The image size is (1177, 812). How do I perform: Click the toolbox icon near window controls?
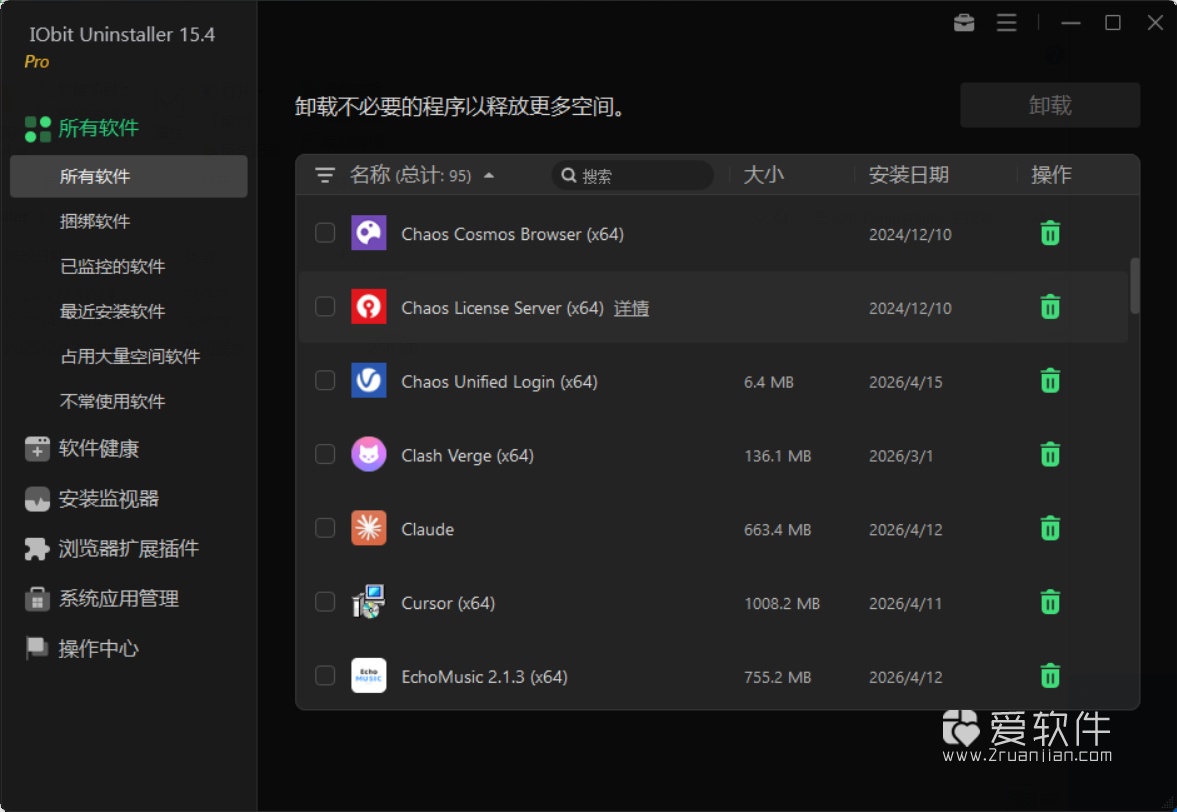[x=963, y=22]
